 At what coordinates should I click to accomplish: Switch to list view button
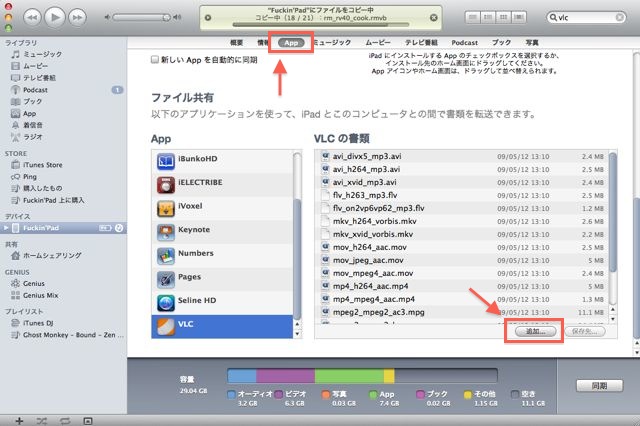[472, 17]
